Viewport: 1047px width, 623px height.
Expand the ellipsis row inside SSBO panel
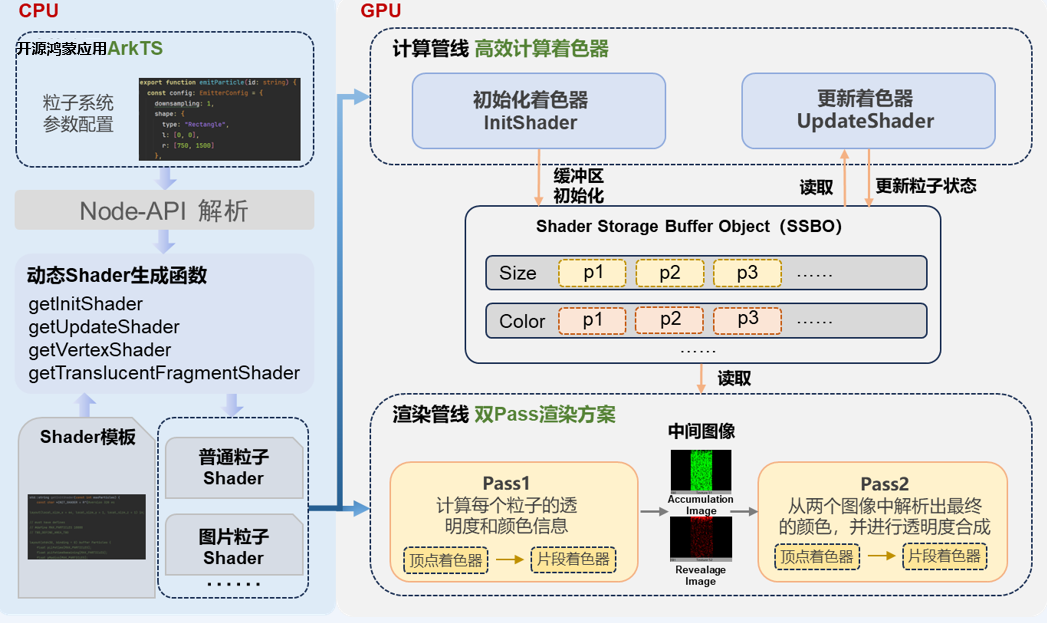[700, 350]
